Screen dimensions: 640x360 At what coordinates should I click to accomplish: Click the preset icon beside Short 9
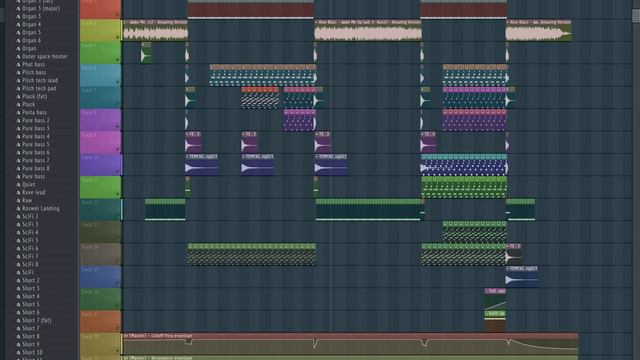pyautogui.click(x=18, y=344)
